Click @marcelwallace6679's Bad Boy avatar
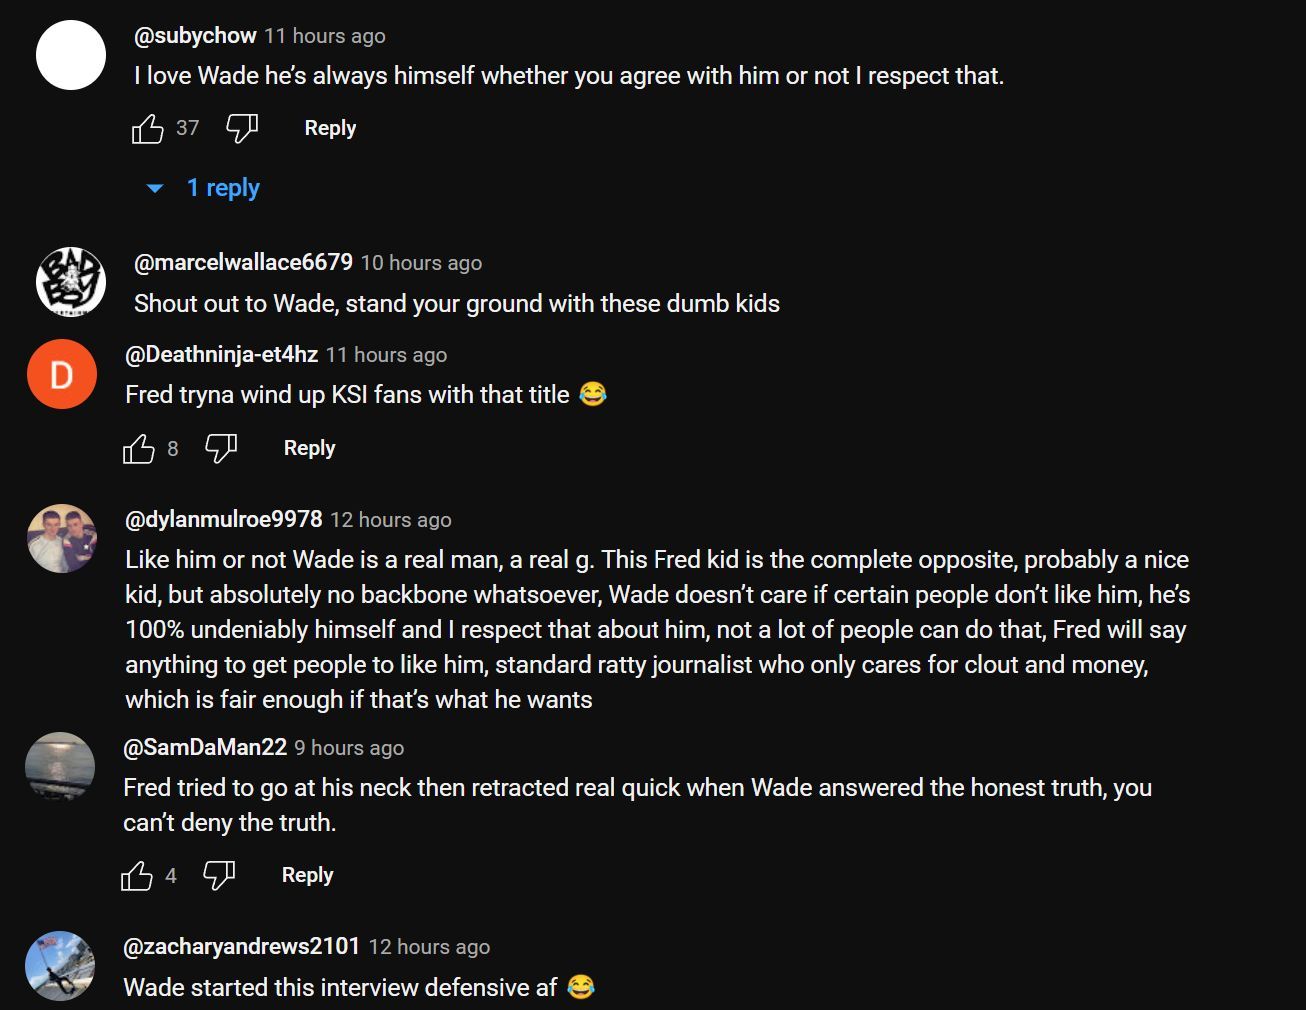The image size is (1306, 1010). pyautogui.click(x=70, y=282)
